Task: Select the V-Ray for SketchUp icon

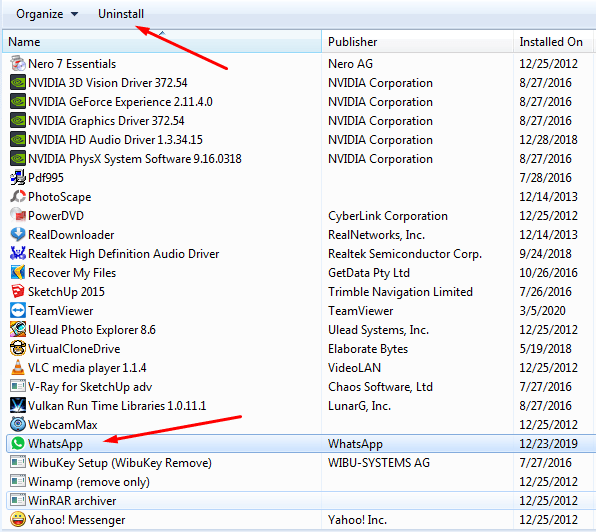Action: tap(18, 386)
